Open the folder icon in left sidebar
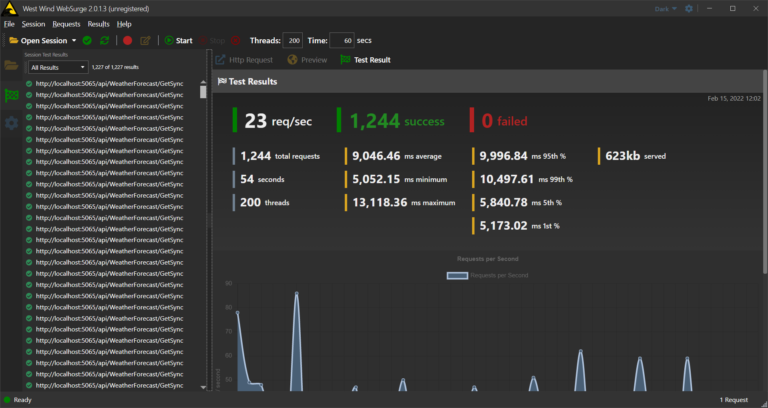Image resolution: width=768 pixels, height=408 pixels. tap(12, 66)
